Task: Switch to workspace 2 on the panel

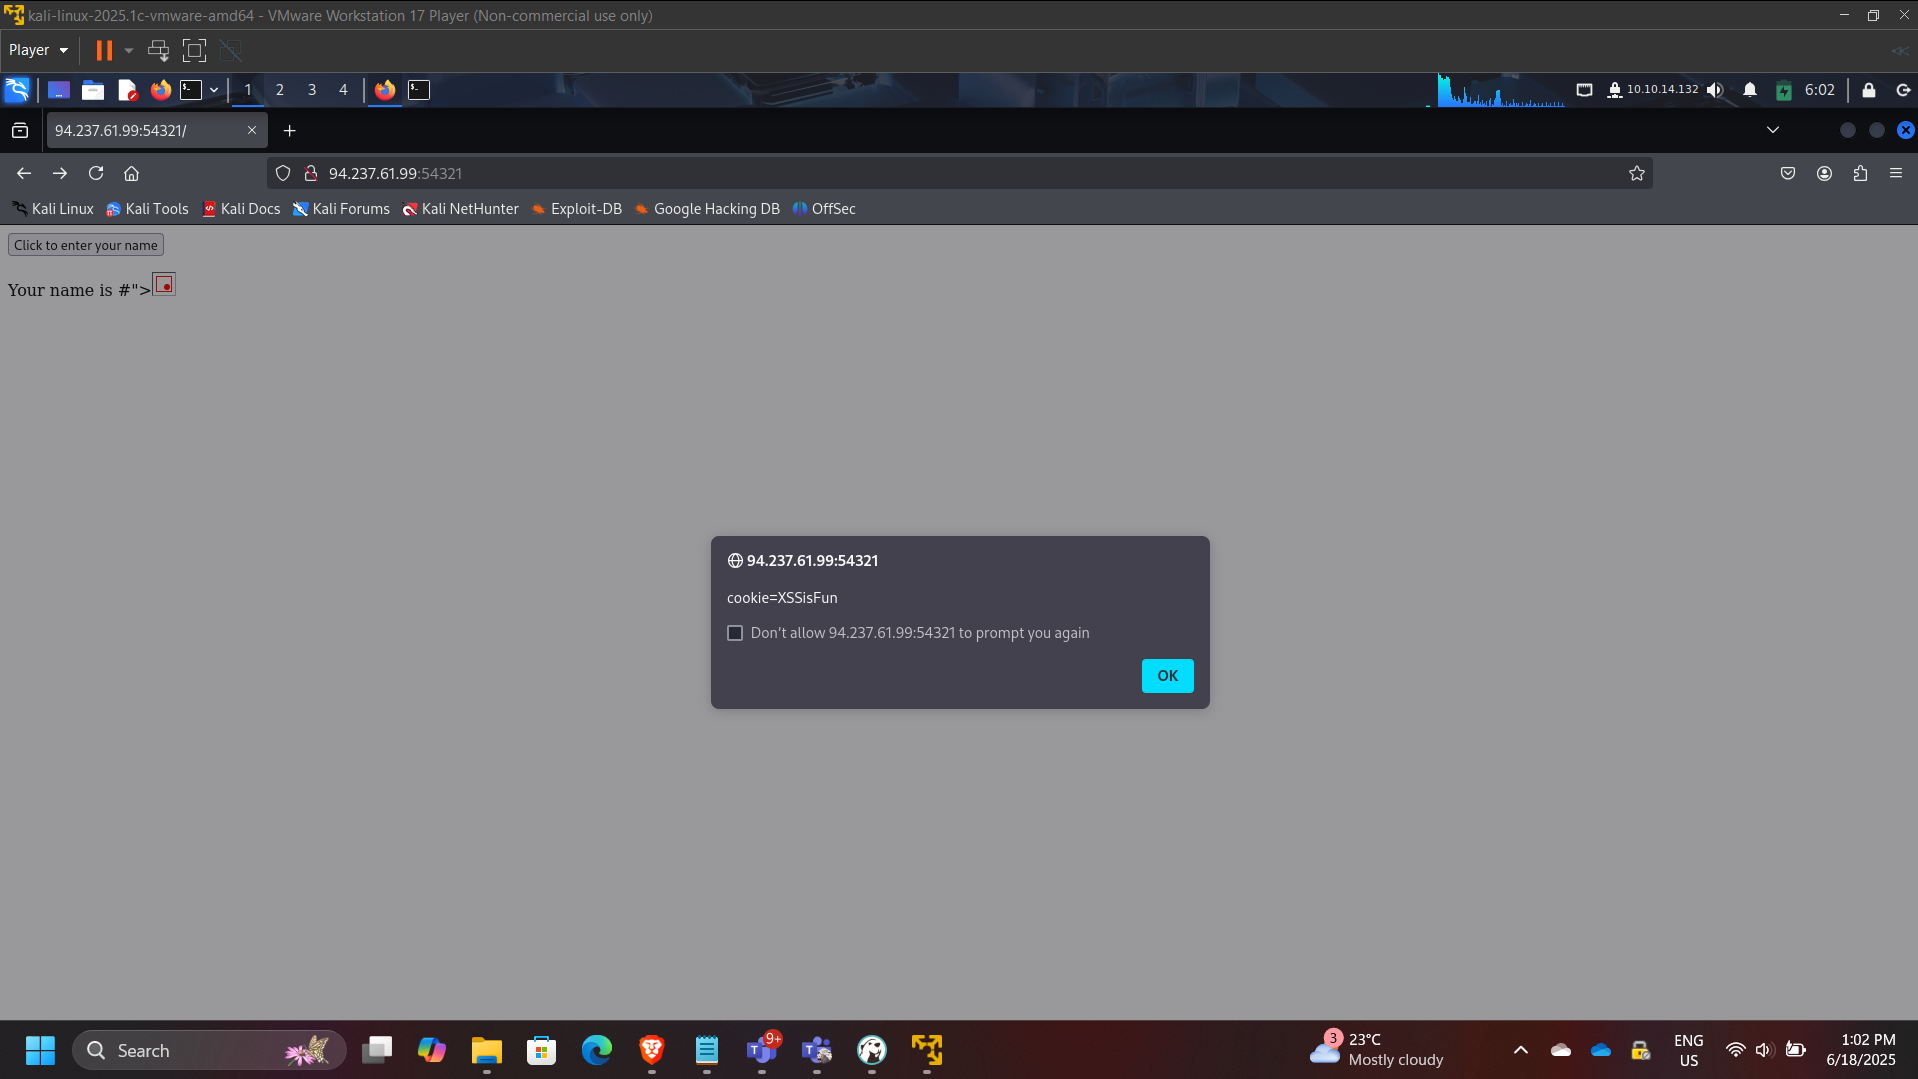Action: pos(280,90)
